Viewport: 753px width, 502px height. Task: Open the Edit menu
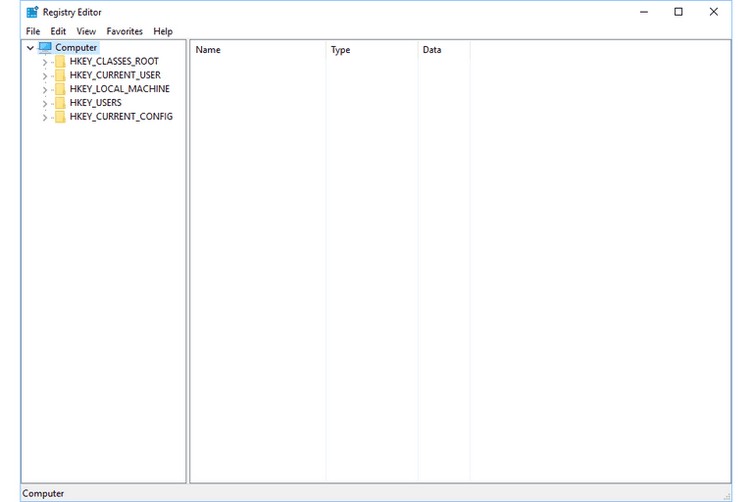point(58,31)
